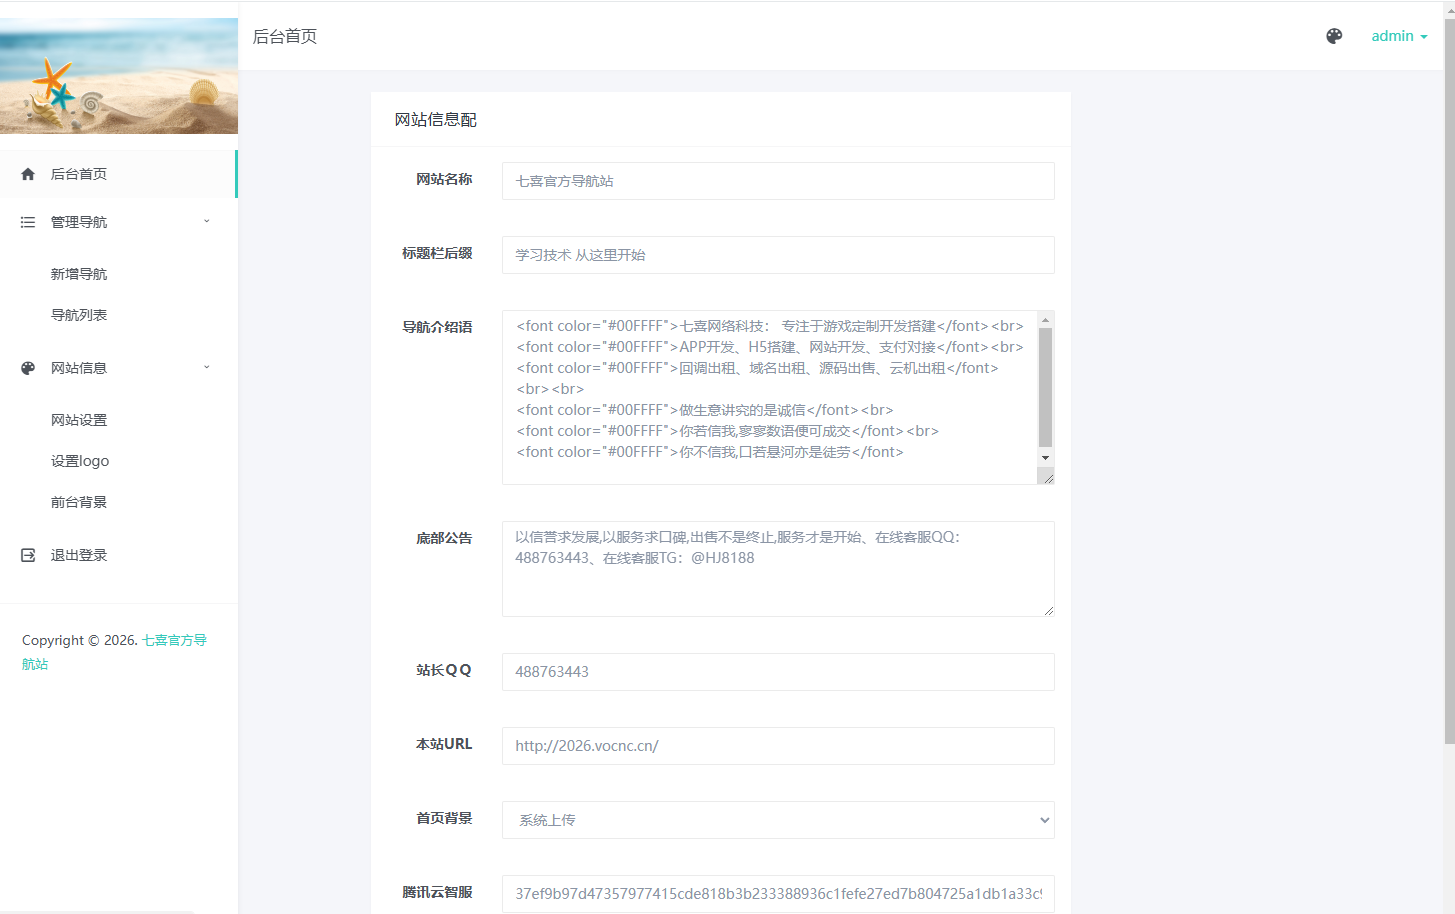Viewport: 1455px width, 914px height.
Task: Open the theme palette icon in top navbar
Action: point(1334,36)
